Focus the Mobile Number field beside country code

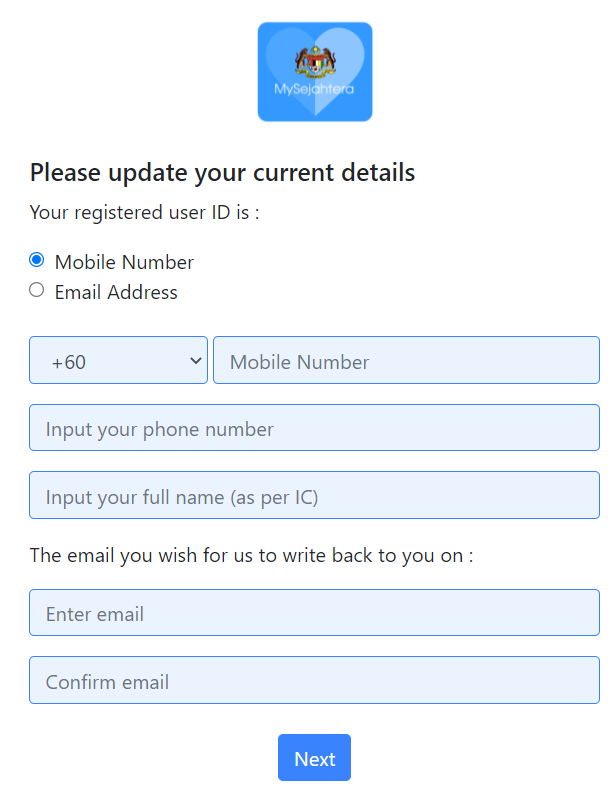406,360
